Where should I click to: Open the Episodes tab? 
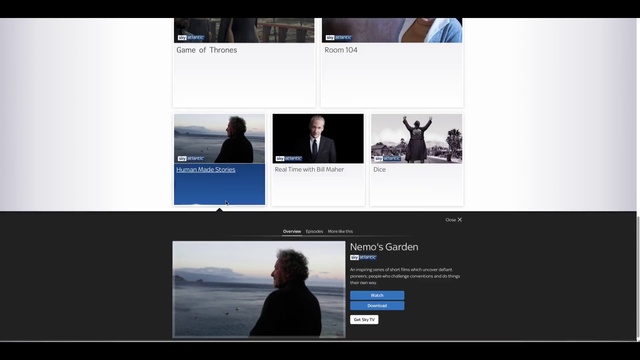point(314,231)
